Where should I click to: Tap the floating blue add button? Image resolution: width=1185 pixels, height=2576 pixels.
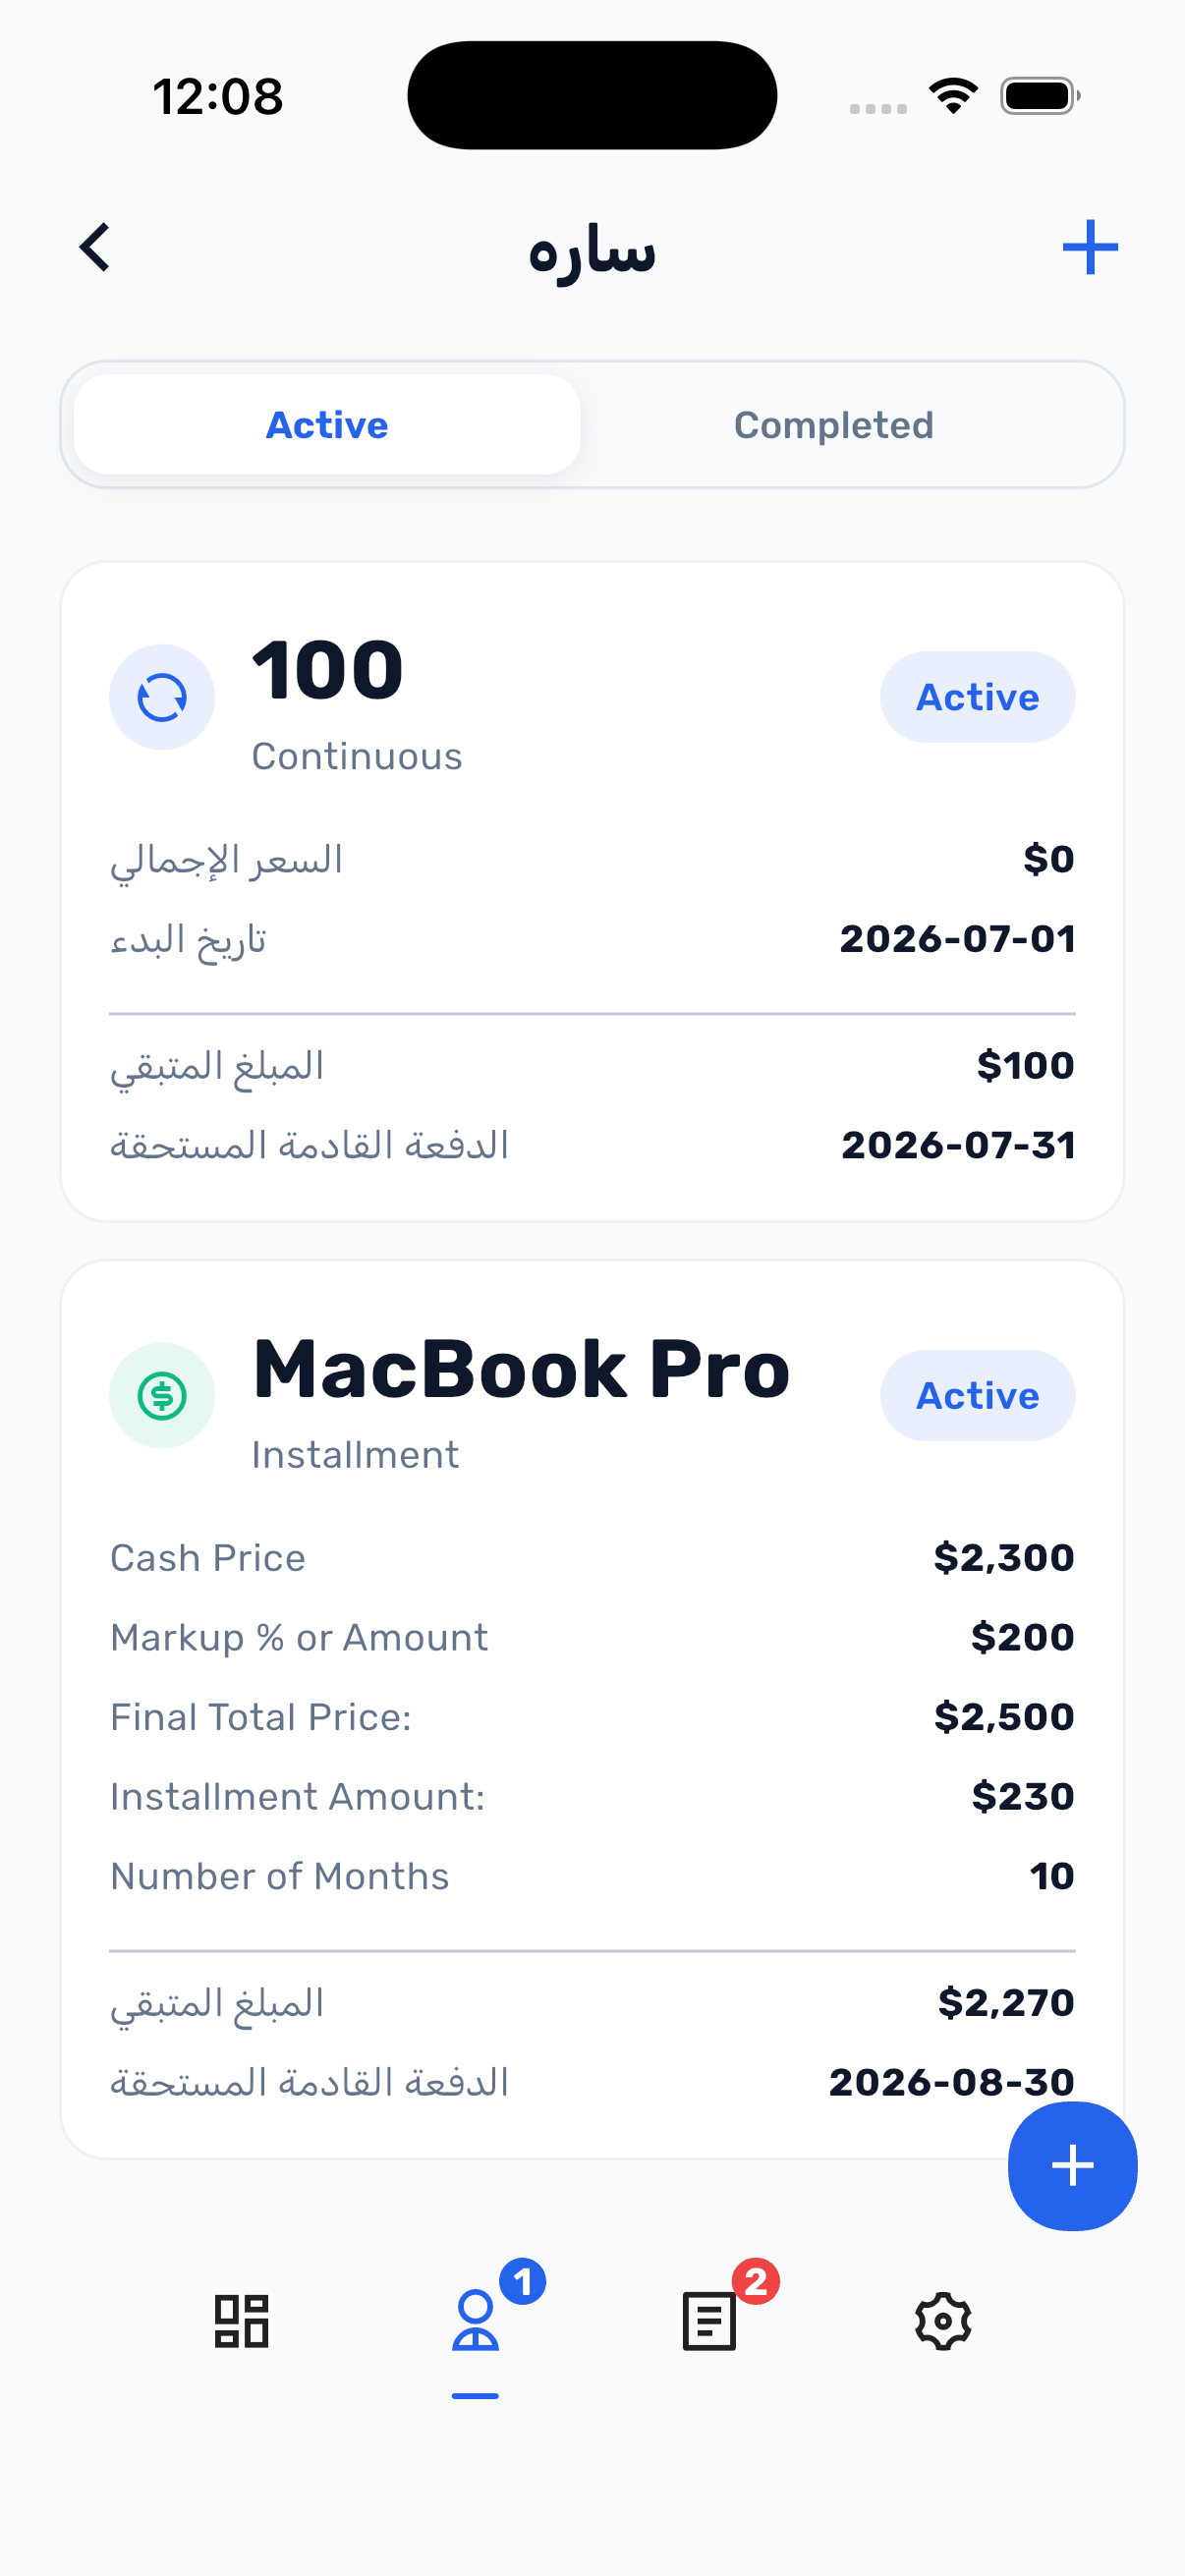click(x=1072, y=2165)
